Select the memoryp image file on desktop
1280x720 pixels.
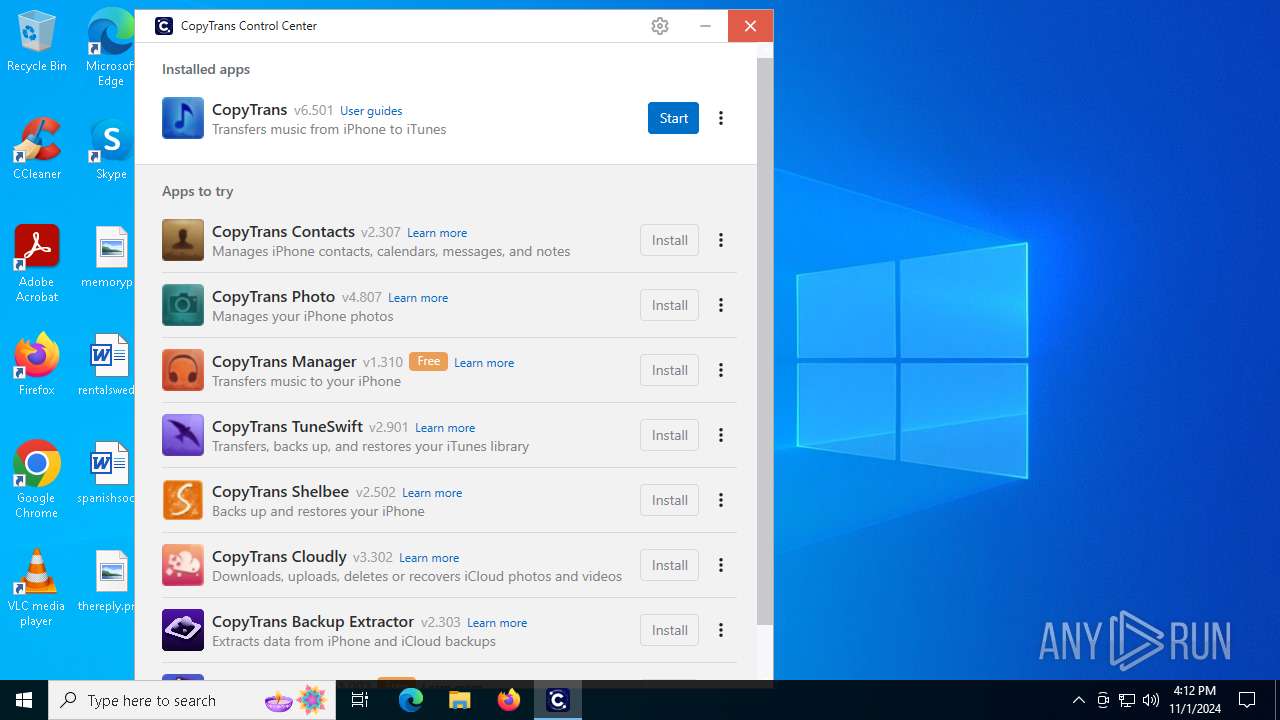[108, 257]
